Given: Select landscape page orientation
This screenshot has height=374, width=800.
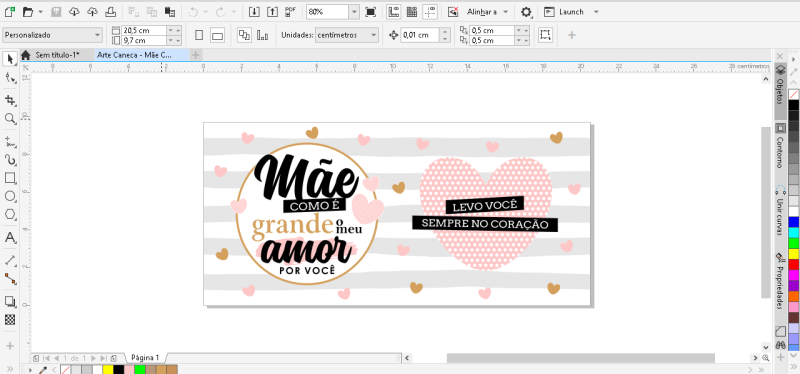Looking at the screenshot, I should (x=218, y=35).
